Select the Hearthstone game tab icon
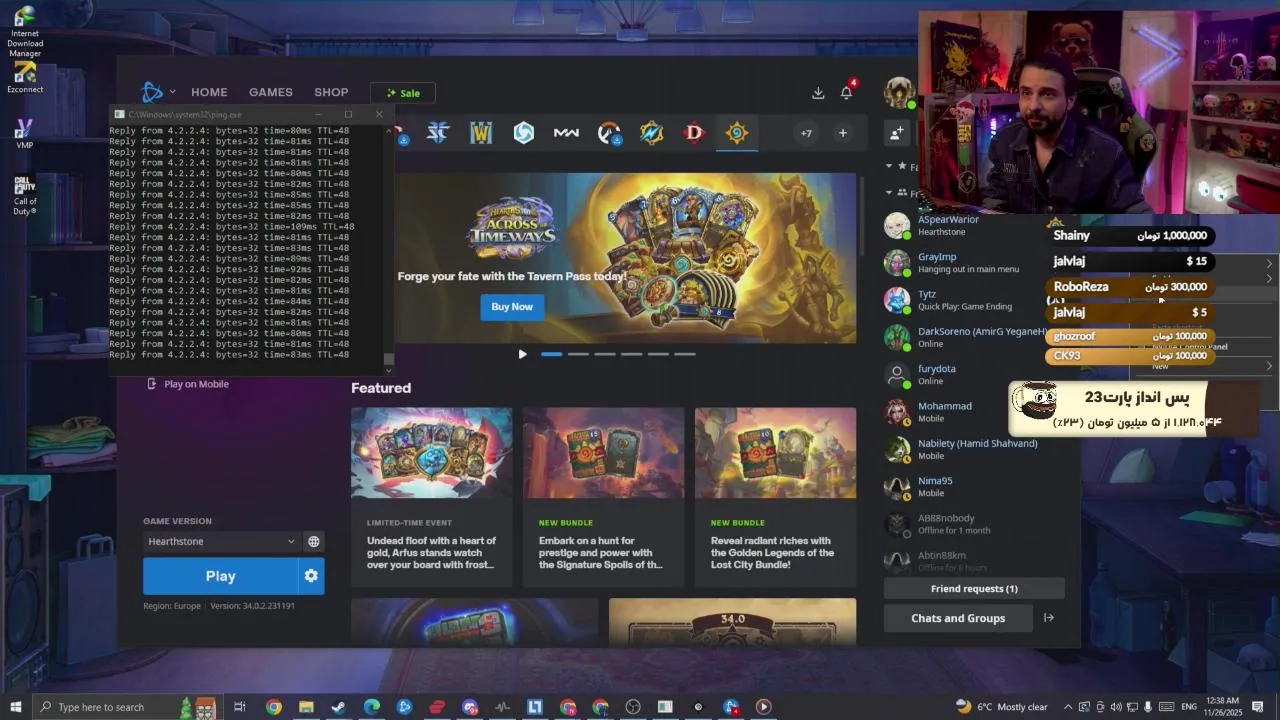The width and height of the screenshot is (1280, 720). pyautogui.click(x=737, y=133)
